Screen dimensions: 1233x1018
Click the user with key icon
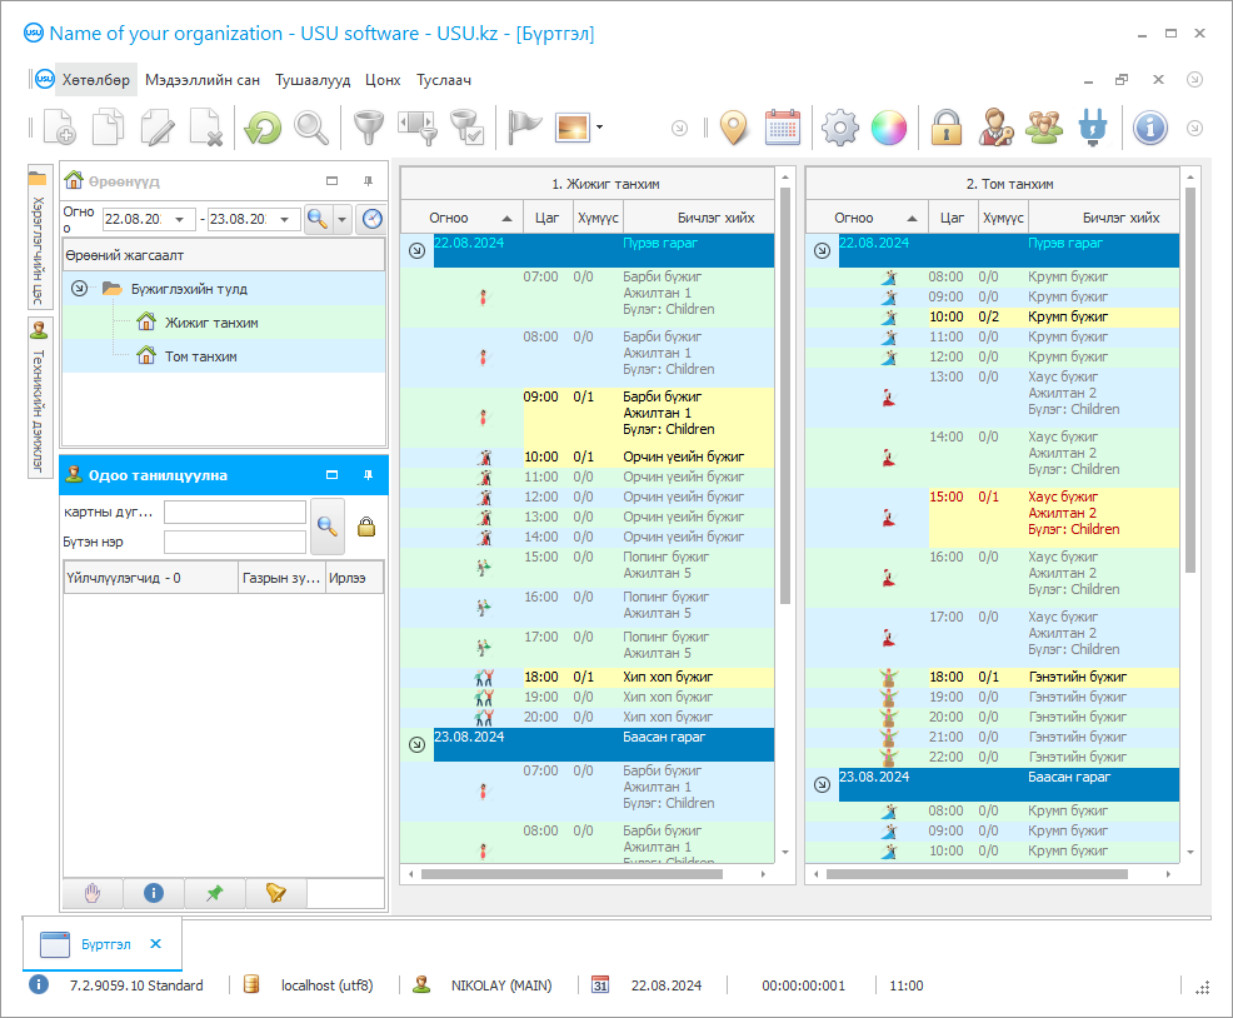[x=995, y=128]
